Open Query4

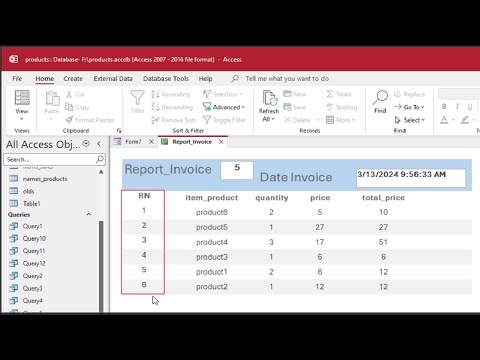coord(32,301)
